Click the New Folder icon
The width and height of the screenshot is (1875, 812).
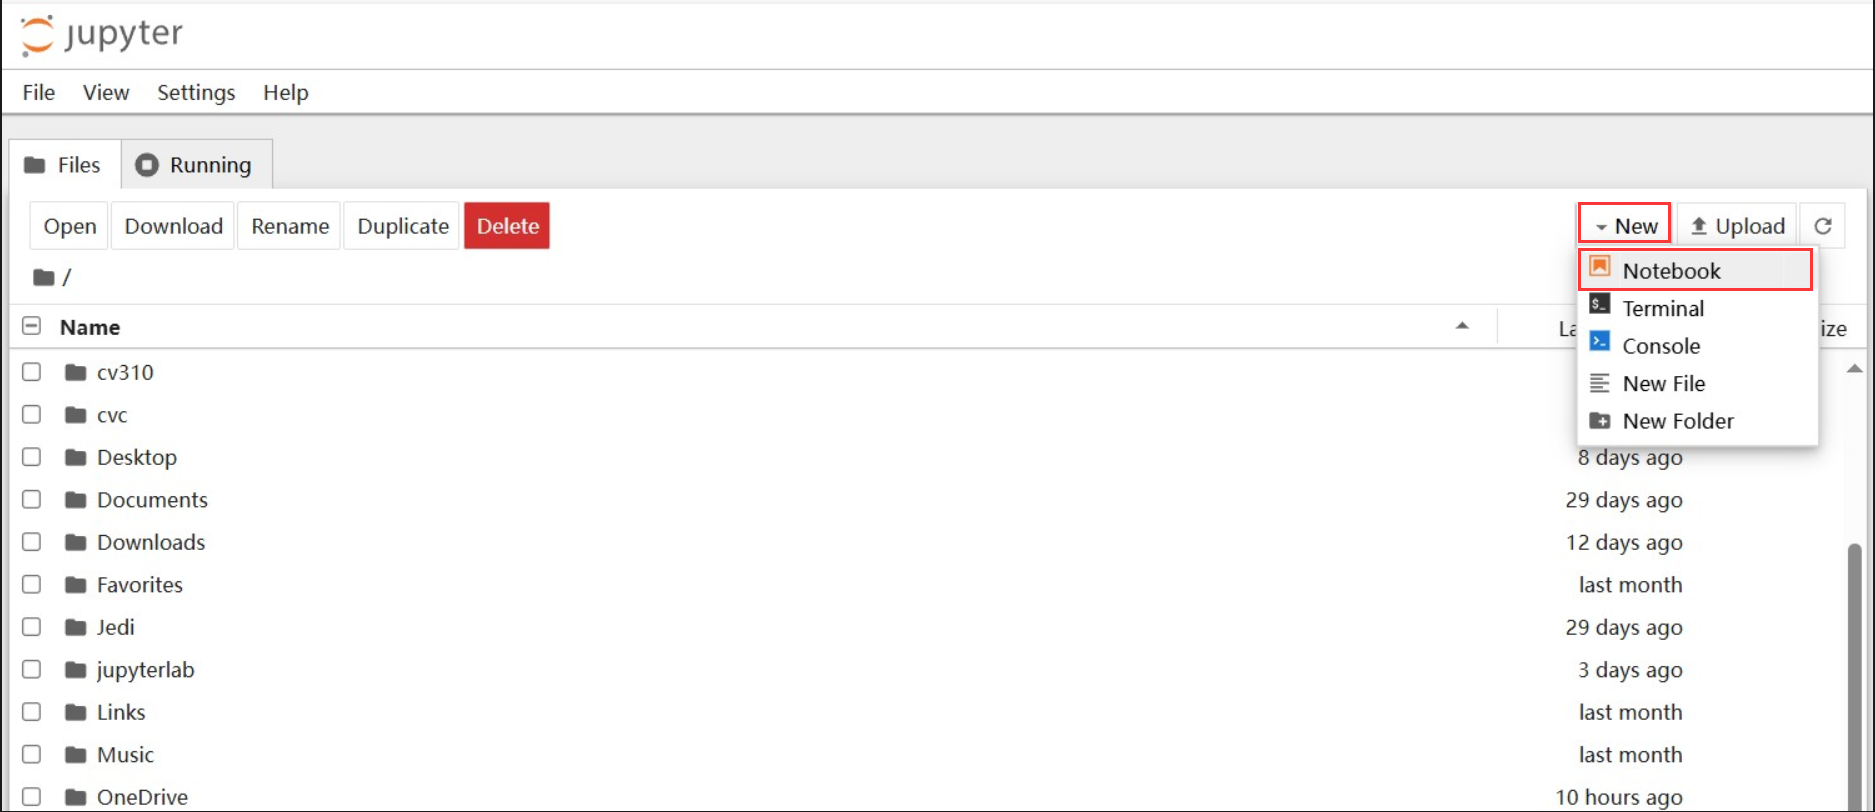click(1600, 421)
